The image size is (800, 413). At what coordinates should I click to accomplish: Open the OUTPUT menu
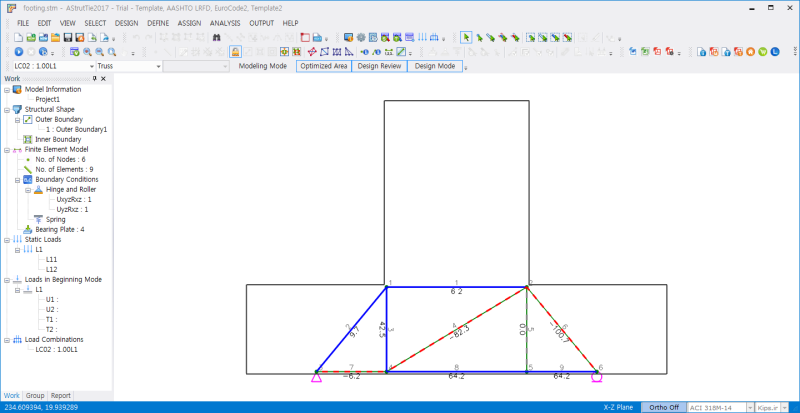(261, 23)
